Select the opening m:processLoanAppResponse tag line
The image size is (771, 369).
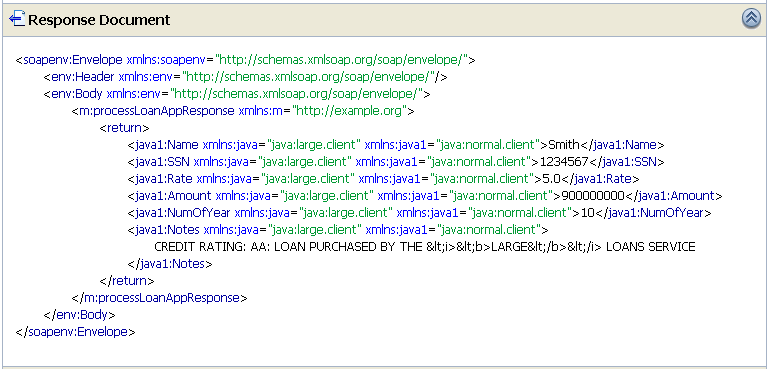tap(243, 111)
